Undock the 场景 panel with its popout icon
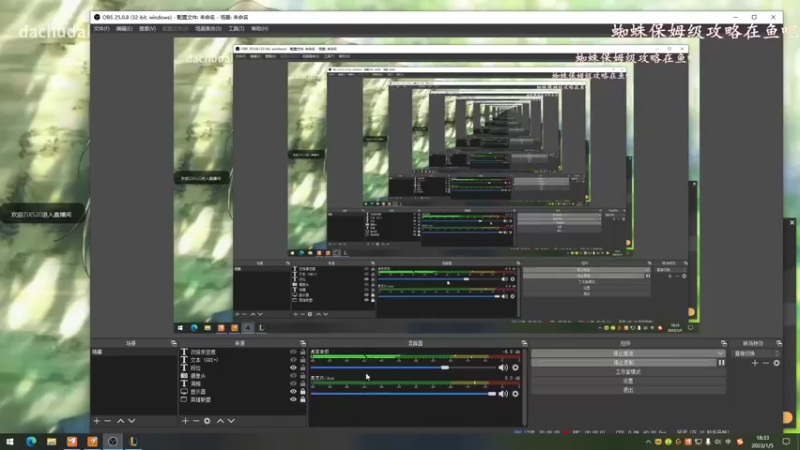The image size is (800, 450). (173, 343)
